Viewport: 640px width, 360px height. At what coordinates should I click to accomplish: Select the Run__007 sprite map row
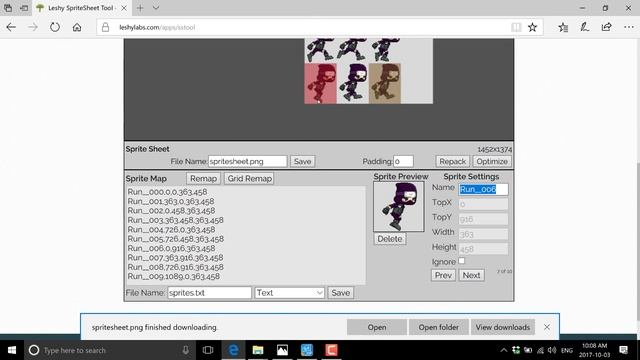coord(176,258)
